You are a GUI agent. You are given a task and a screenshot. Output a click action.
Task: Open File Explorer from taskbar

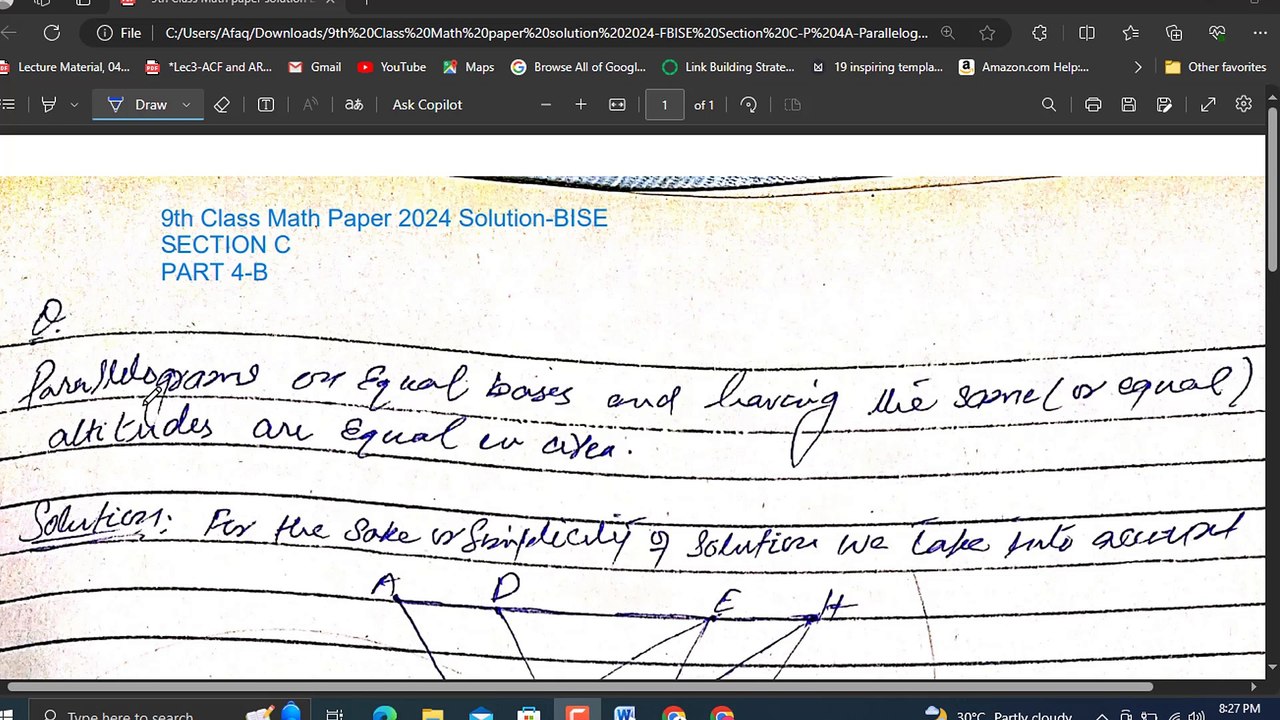[432, 714]
